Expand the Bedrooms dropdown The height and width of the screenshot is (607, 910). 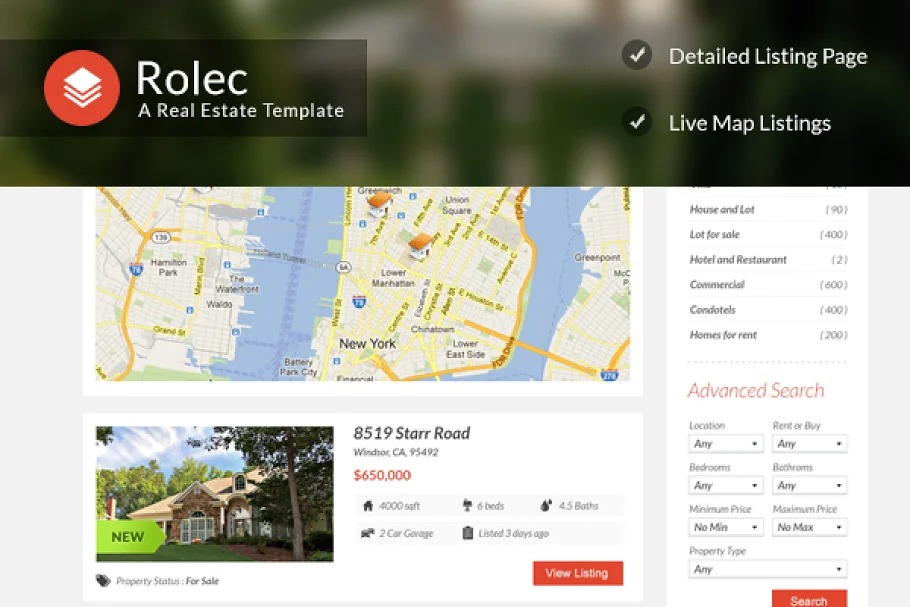click(726, 486)
